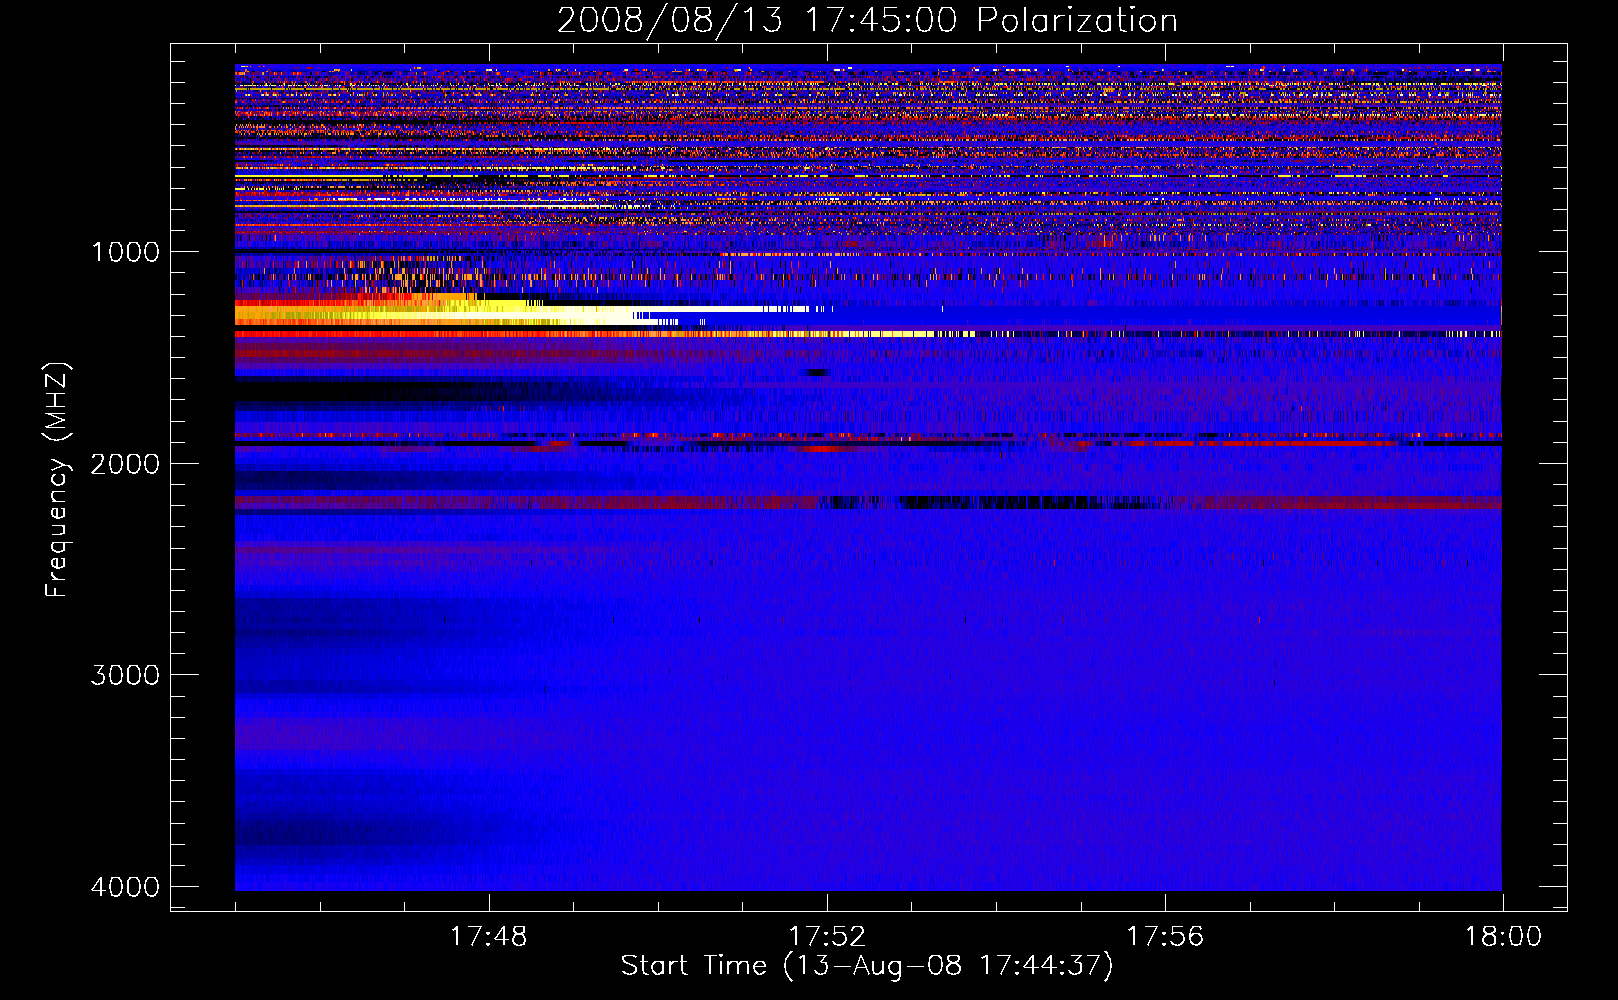
Task: Click the 'Start Time (13-Aug-08 17:44:37)' label
Action: tap(867, 966)
